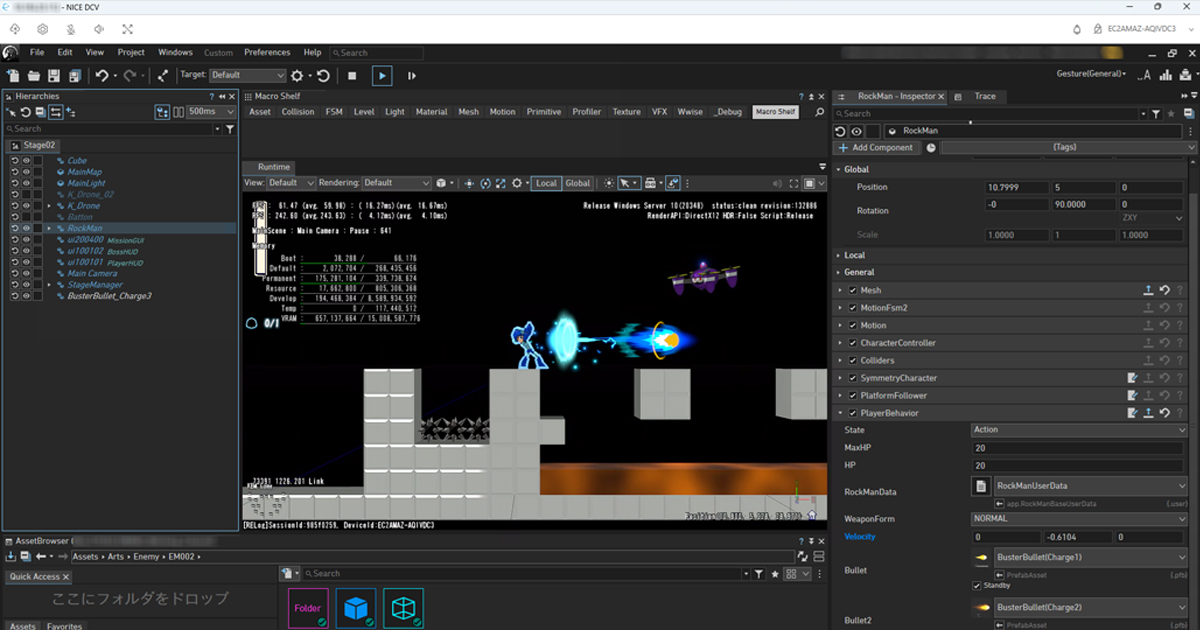Click the gear icon next to Target dropdown
The width and height of the screenshot is (1200, 630).
coord(297,75)
